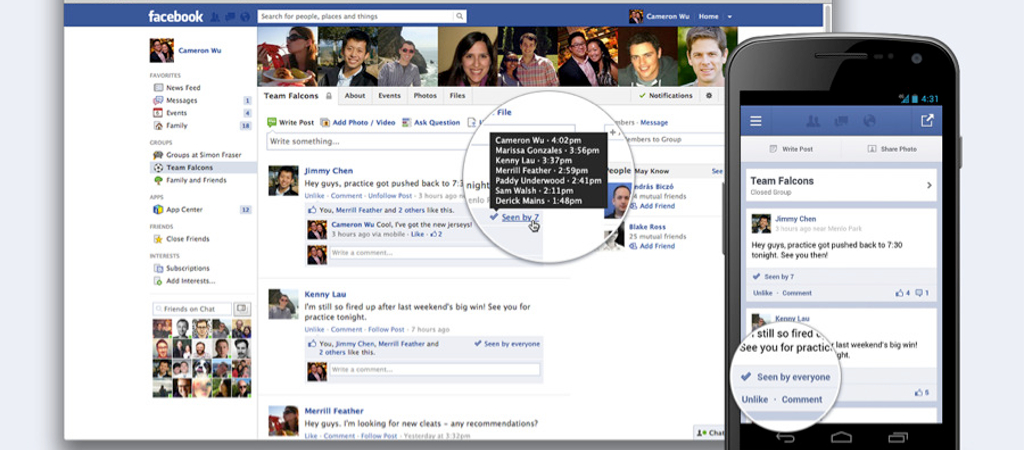Click Add Photo / Video

[358, 122]
